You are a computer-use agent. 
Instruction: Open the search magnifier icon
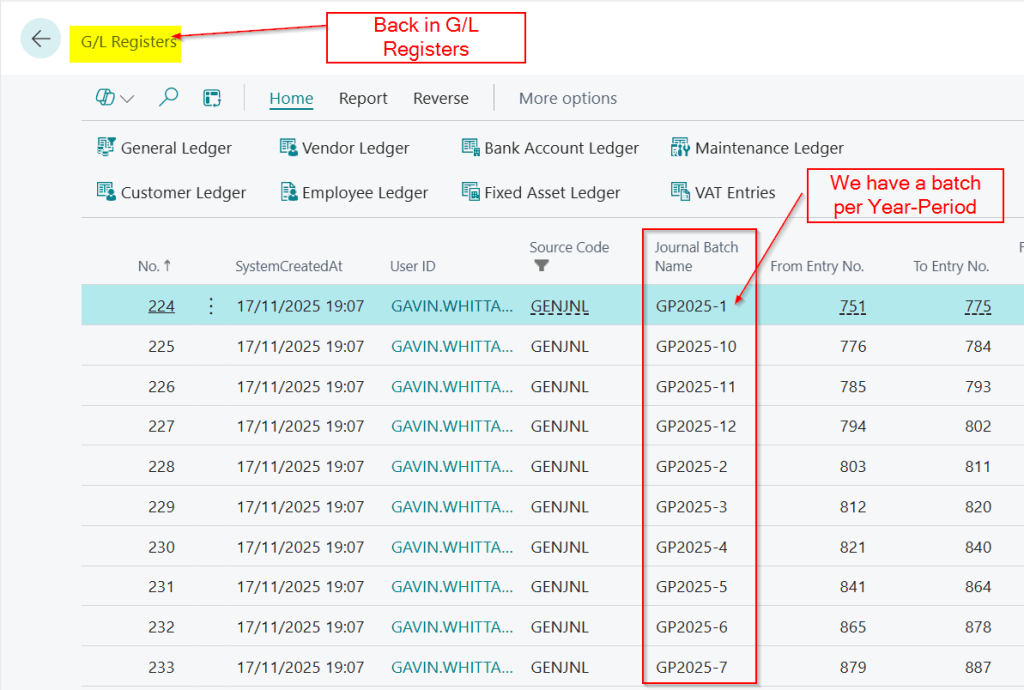[x=169, y=97]
